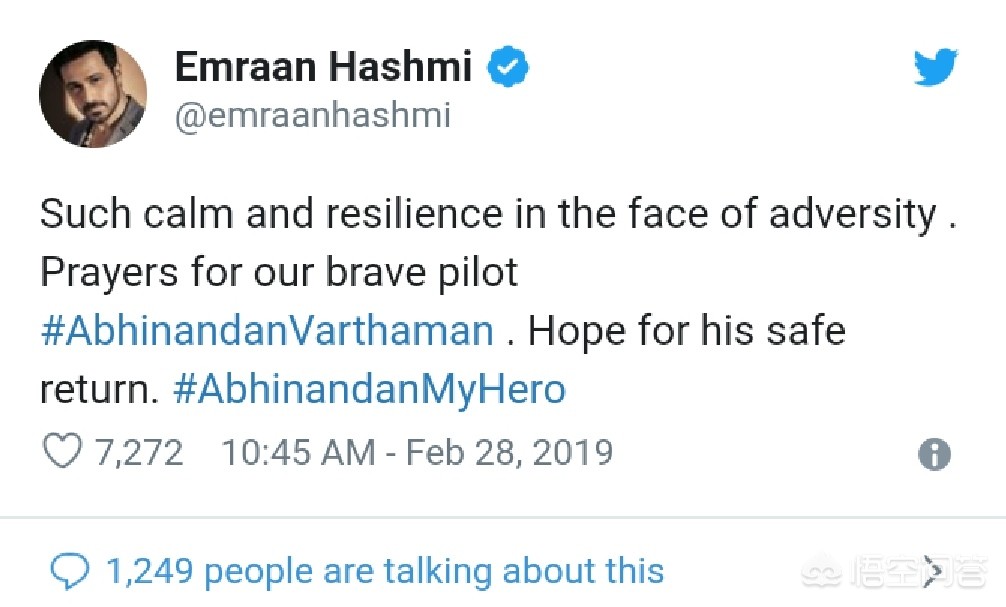Viewport: 1006px width, 607px height.
Task: Open the 10:45 AM - Feb 28, 2019 timestamp
Action: coord(417,452)
